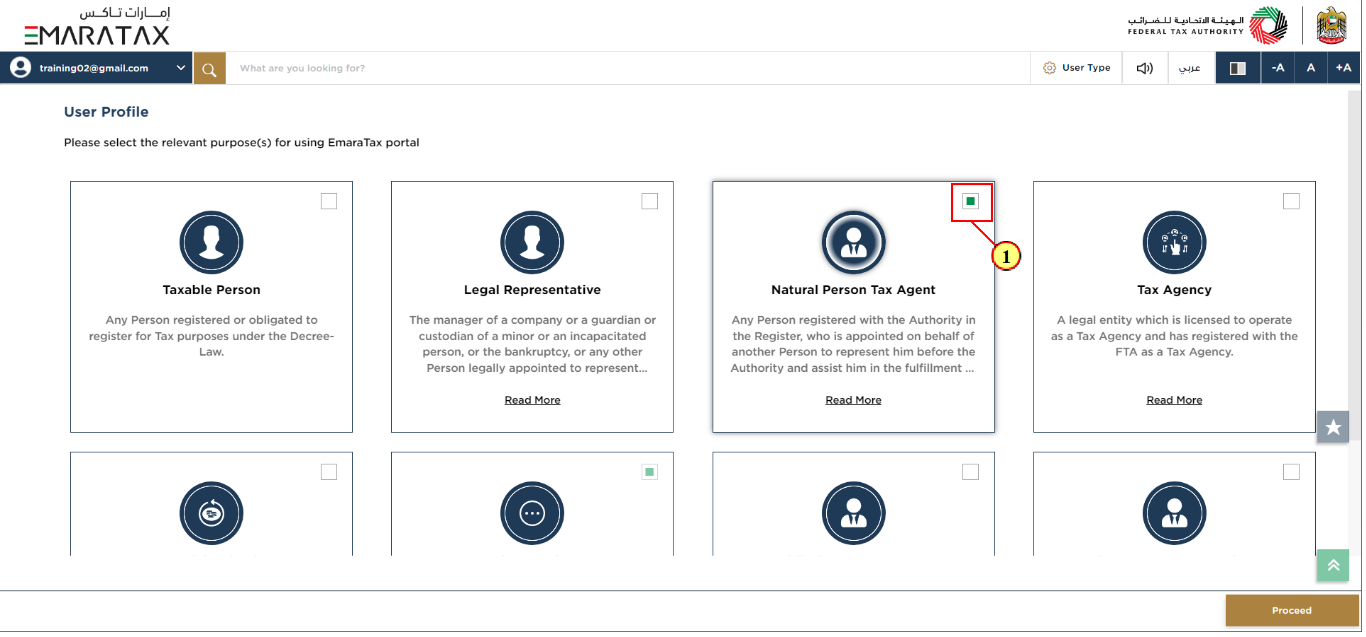
Task: Click the Tax Agency icon
Action: [1174, 243]
